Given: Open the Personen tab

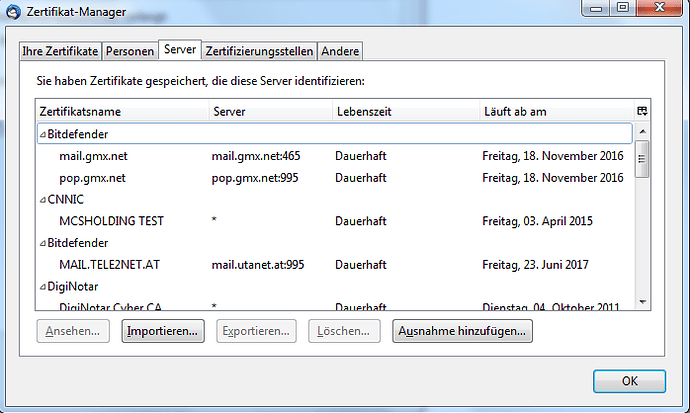Looking at the screenshot, I should (x=130, y=51).
